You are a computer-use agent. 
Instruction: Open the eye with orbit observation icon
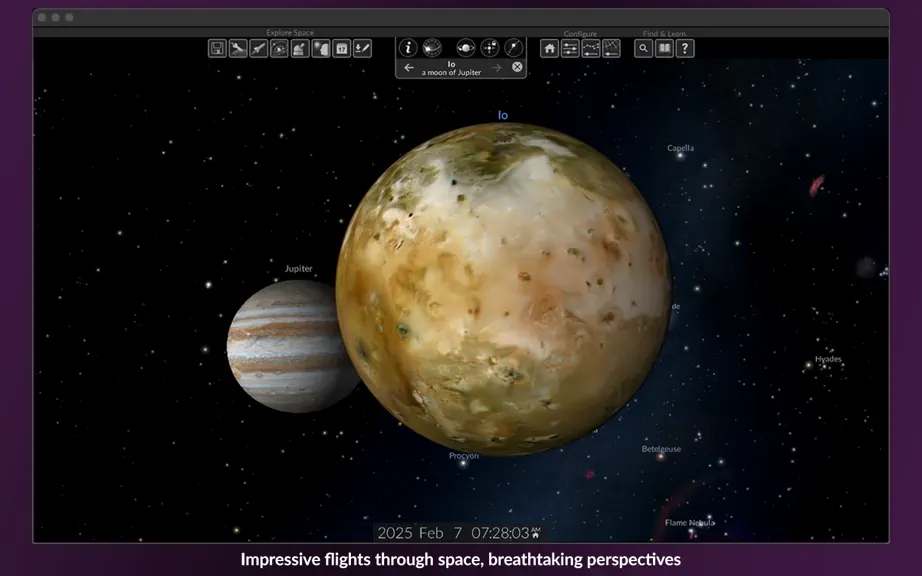[279, 48]
